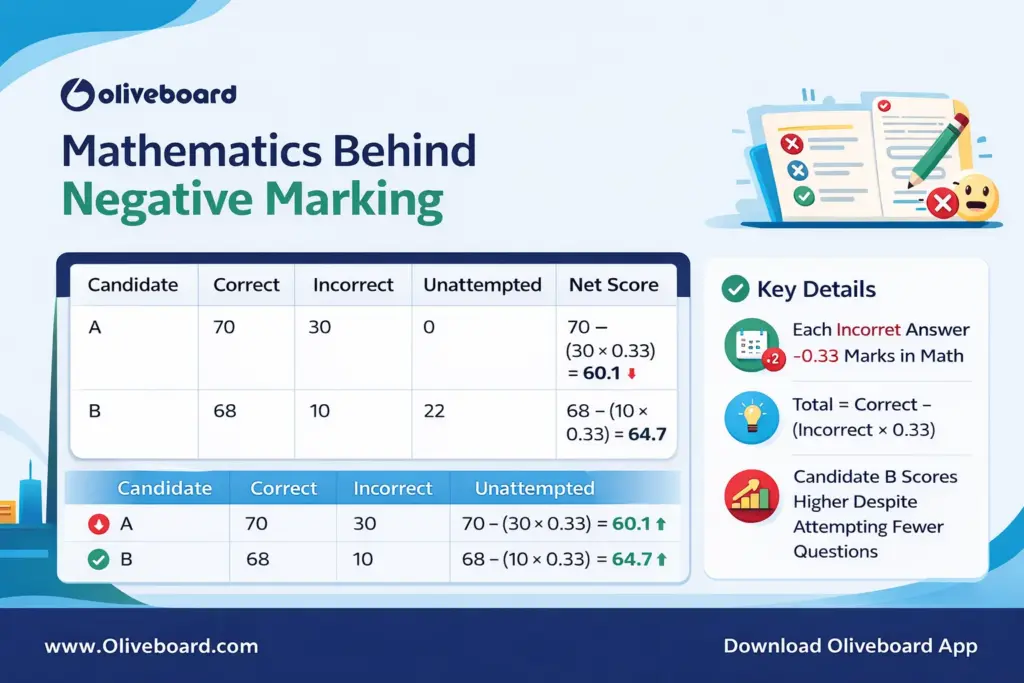
Task: Select the Candidate column header
Action: 133,285
